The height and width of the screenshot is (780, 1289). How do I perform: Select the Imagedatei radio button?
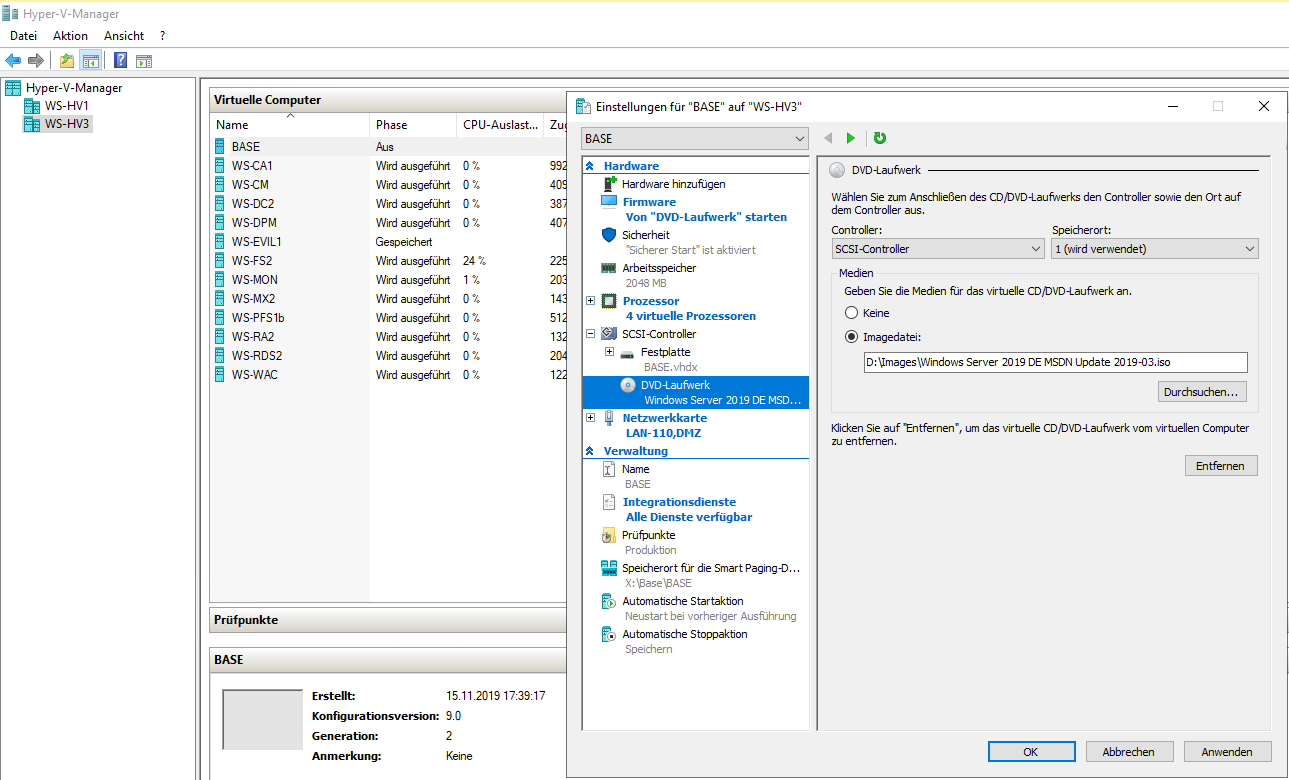[x=852, y=337]
